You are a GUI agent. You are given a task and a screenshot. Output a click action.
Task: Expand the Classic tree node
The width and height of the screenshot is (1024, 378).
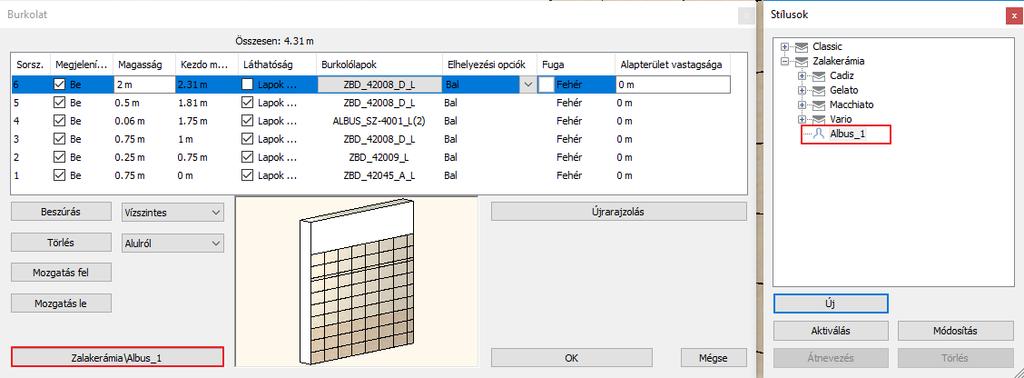point(785,47)
